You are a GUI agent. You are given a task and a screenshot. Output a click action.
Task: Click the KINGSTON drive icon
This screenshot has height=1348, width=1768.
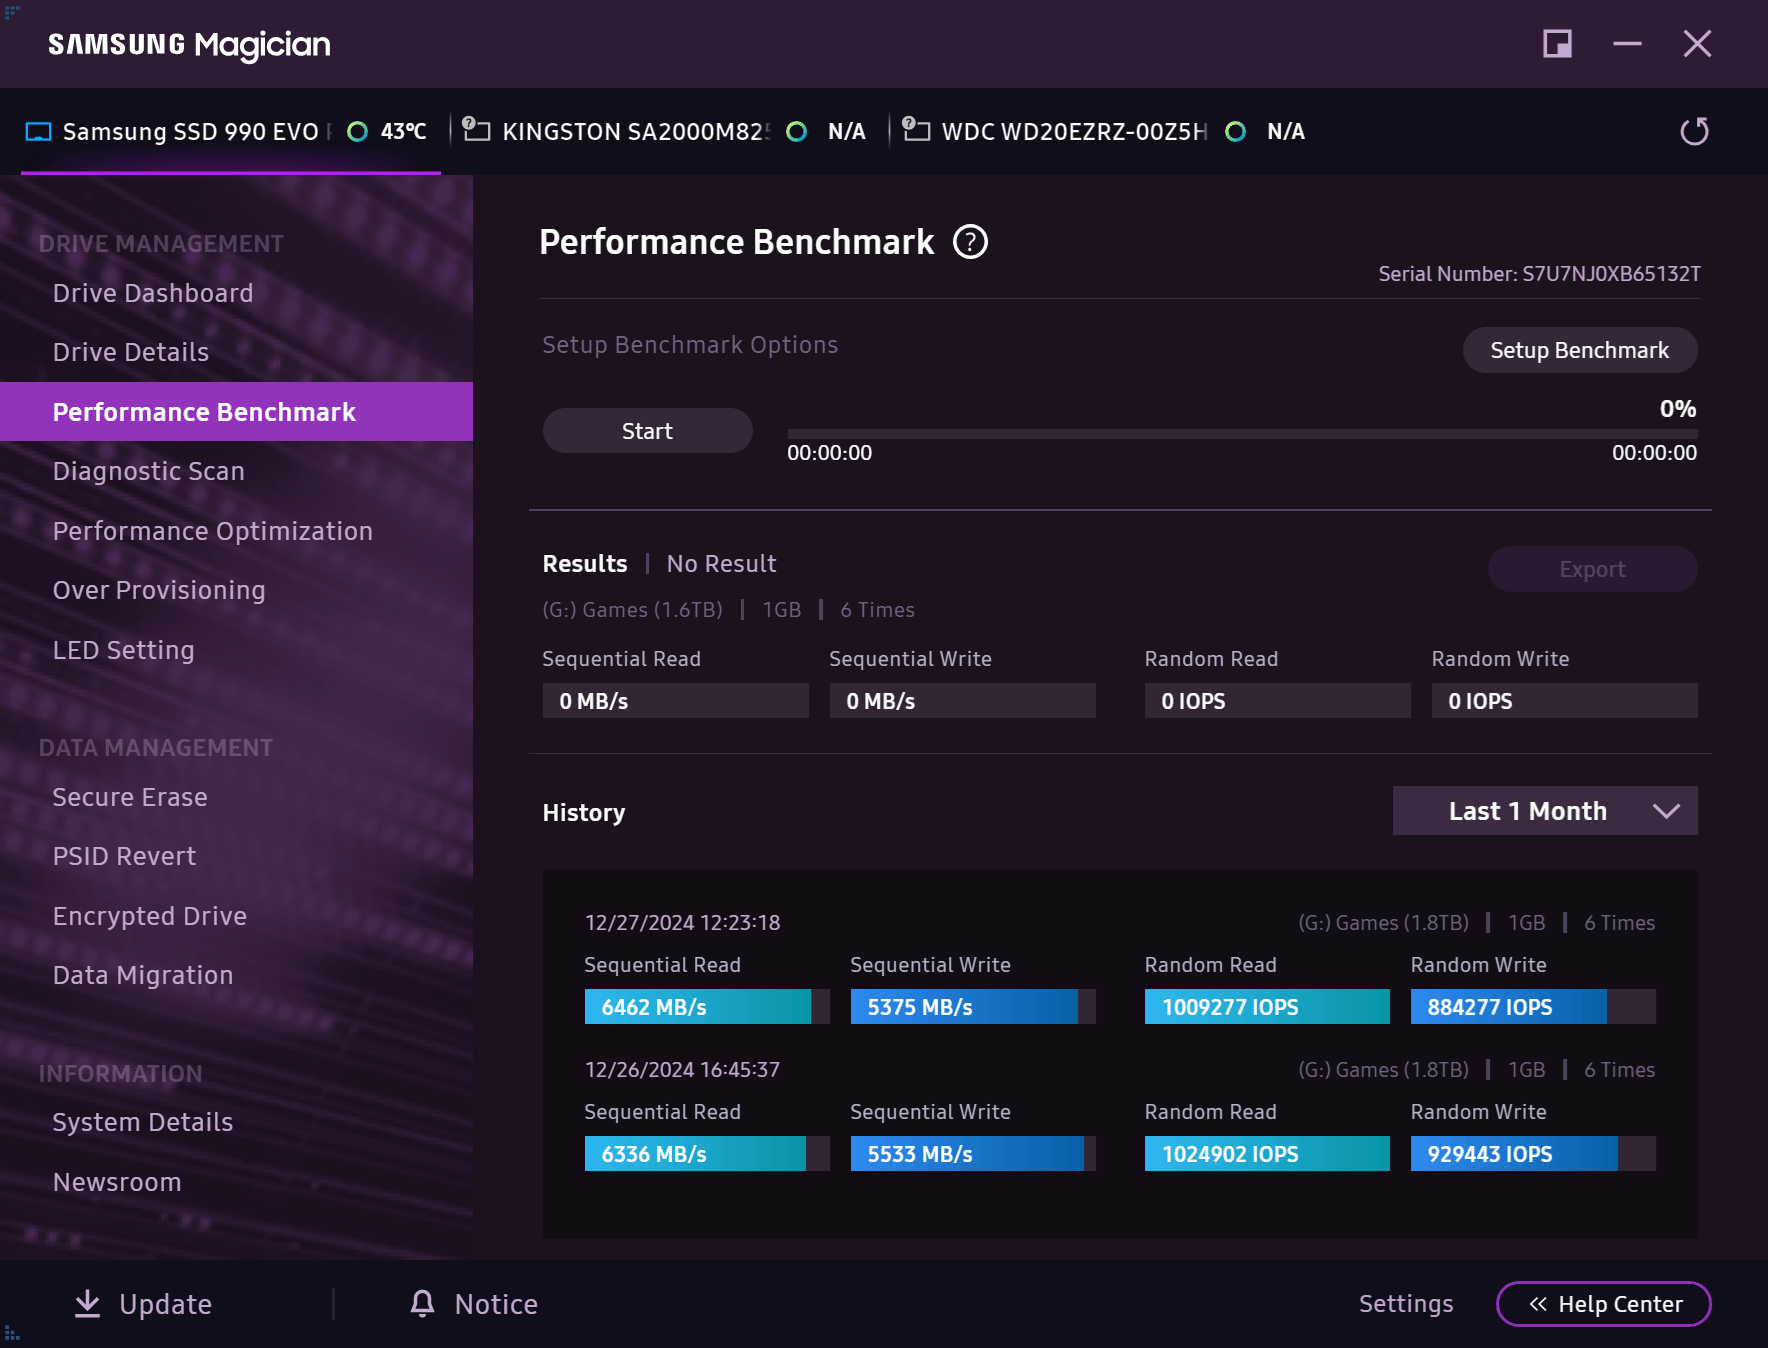click(x=476, y=129)
